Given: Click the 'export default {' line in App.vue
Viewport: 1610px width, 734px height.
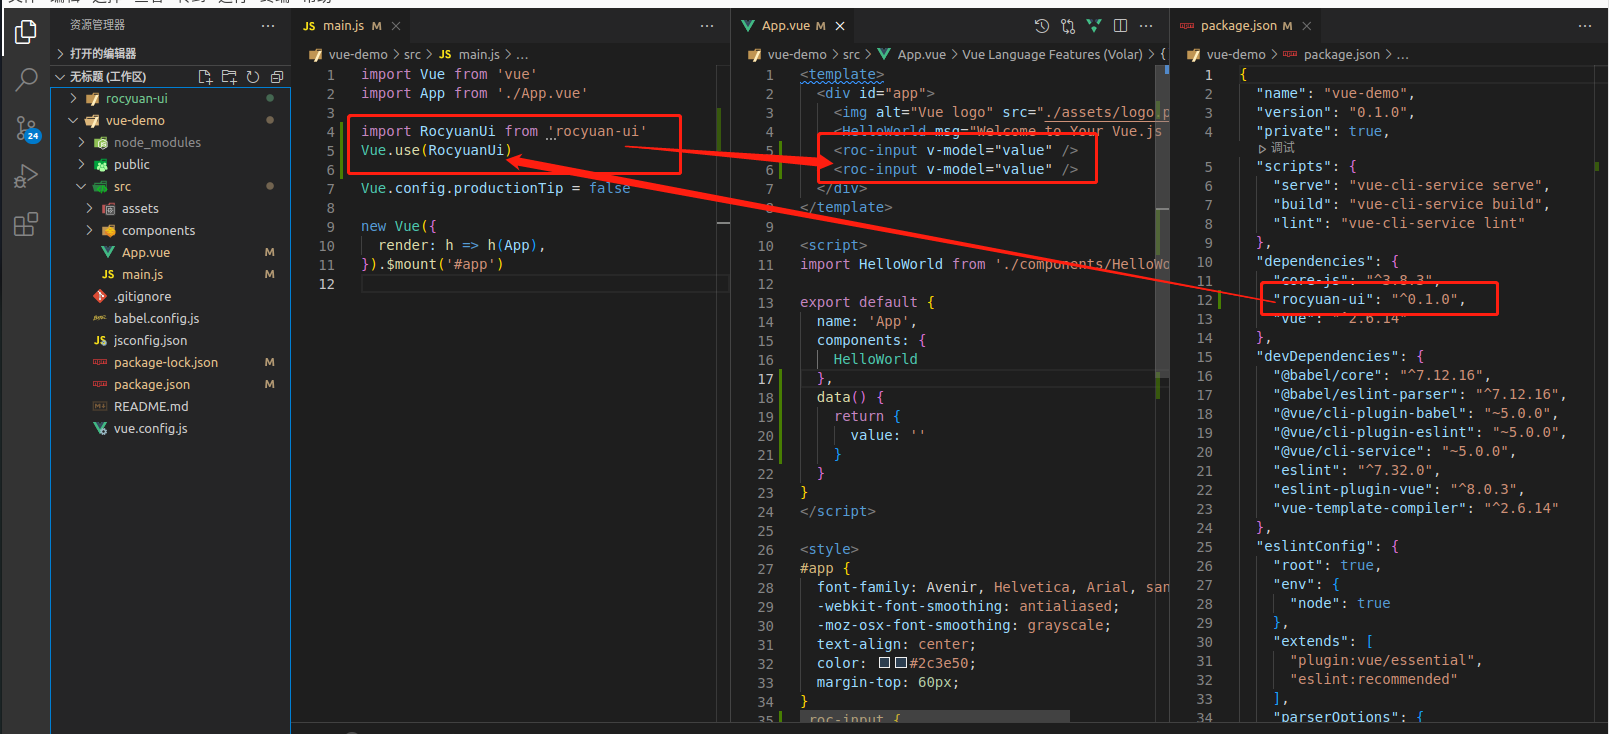Looking at the screenshot, I should pyautogui.click(x=867, y=302).
